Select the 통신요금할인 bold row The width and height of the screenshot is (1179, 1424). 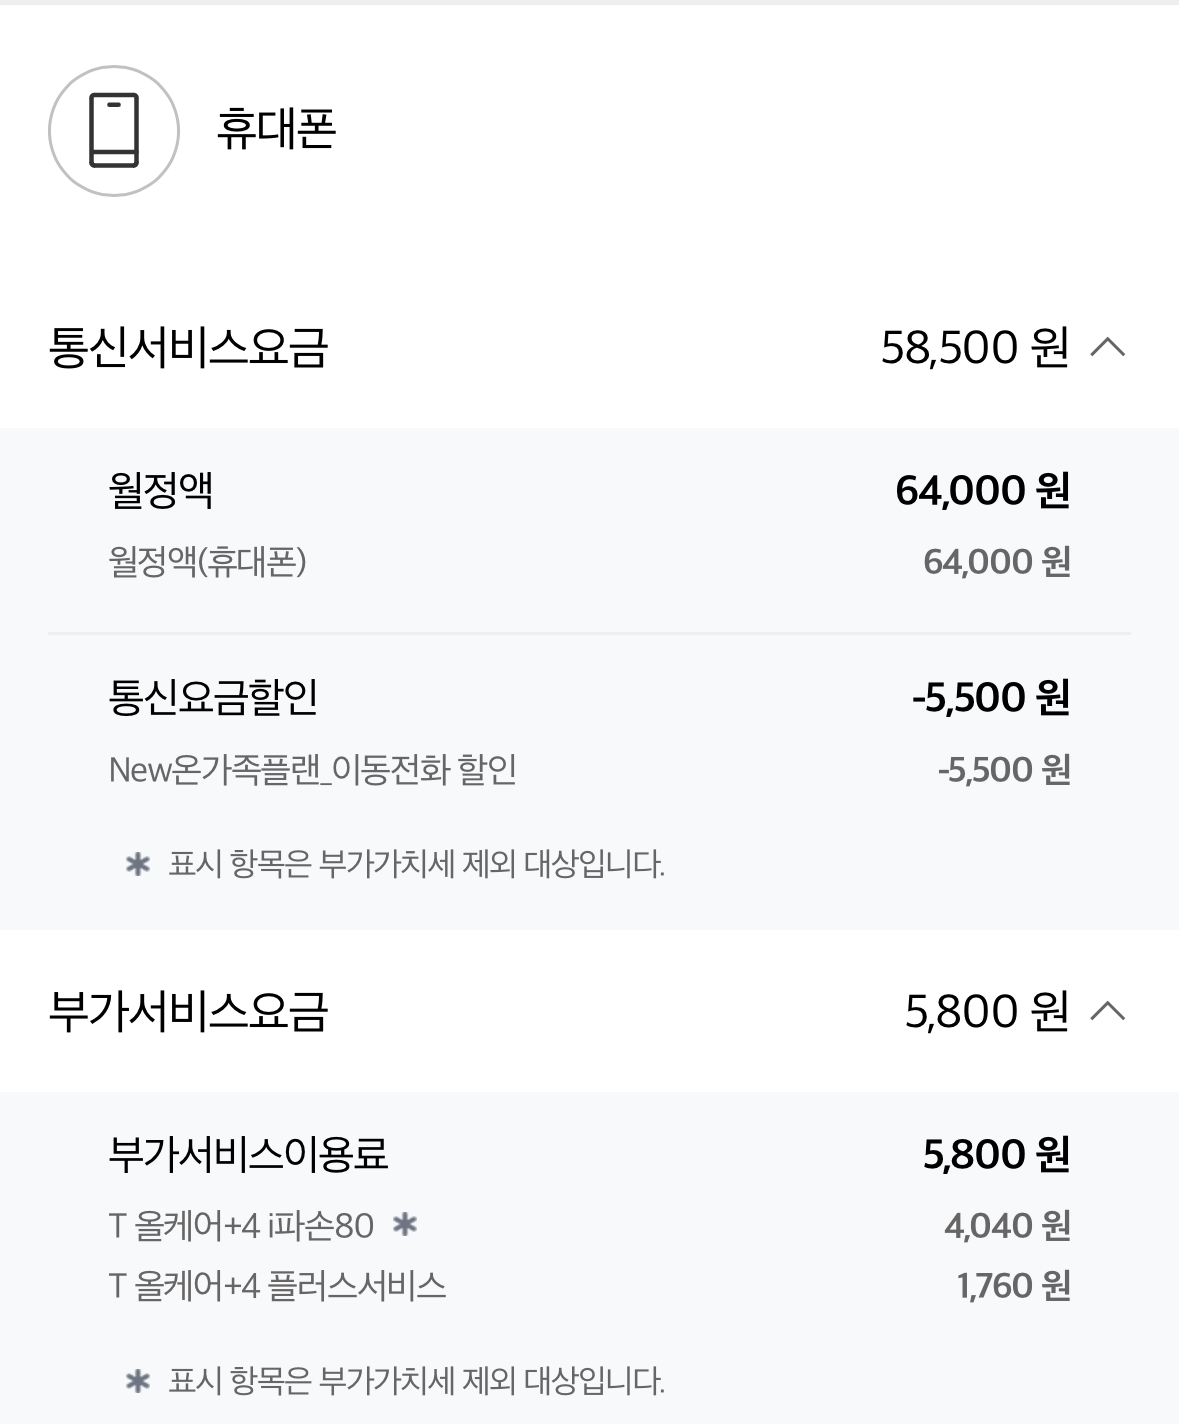click(589, 697)
